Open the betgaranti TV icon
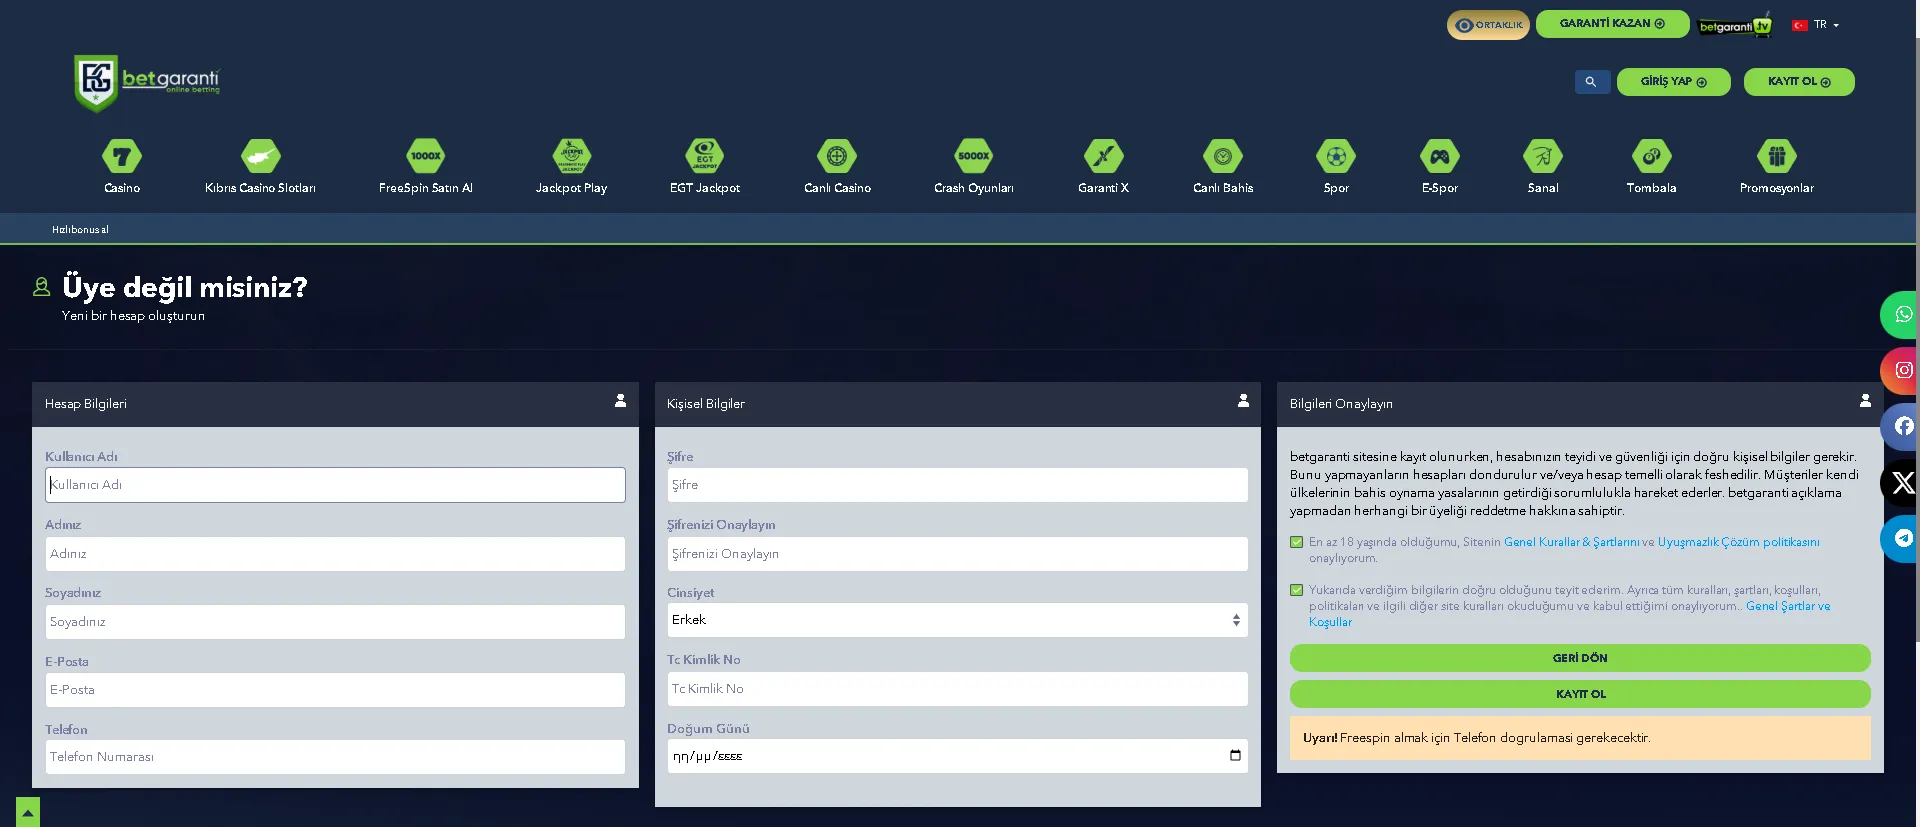This screenshot has height=827, width=1920. 1735,26
